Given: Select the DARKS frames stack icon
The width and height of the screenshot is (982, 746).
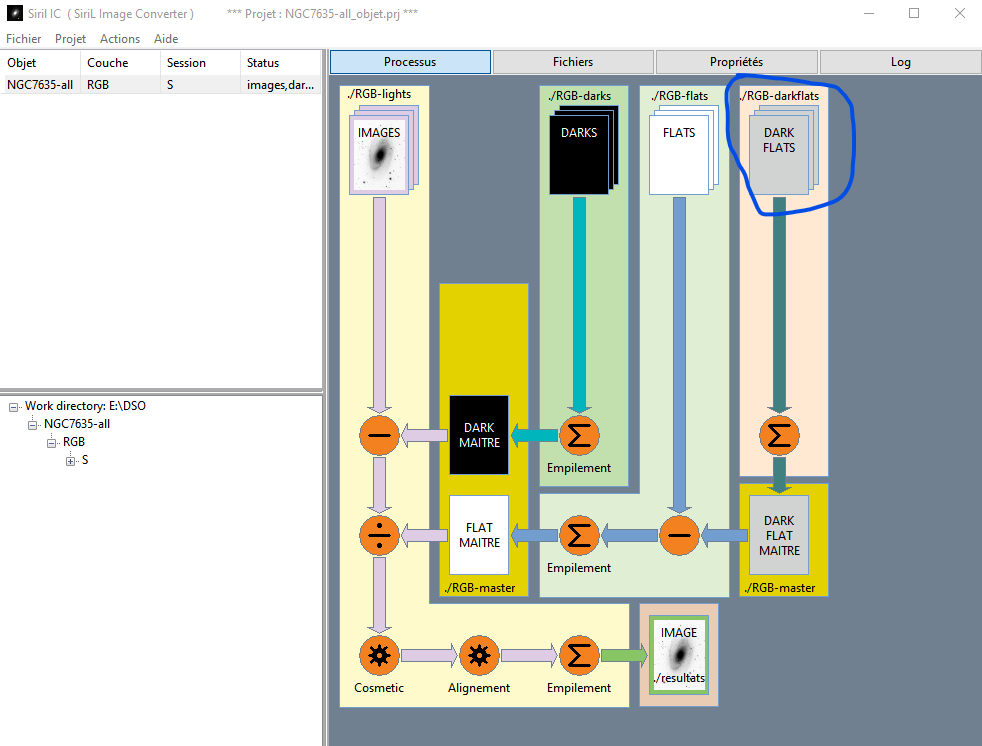Looking at the screenshot, I should (584, 150).
